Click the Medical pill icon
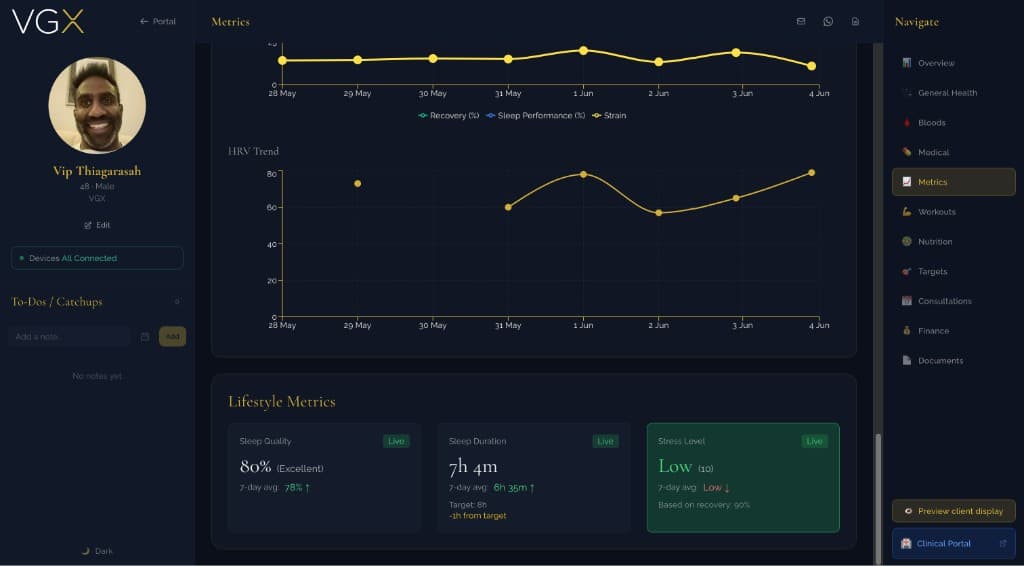Image resolution: width=1024 pixels, height=566 pixels. point(906,152)
